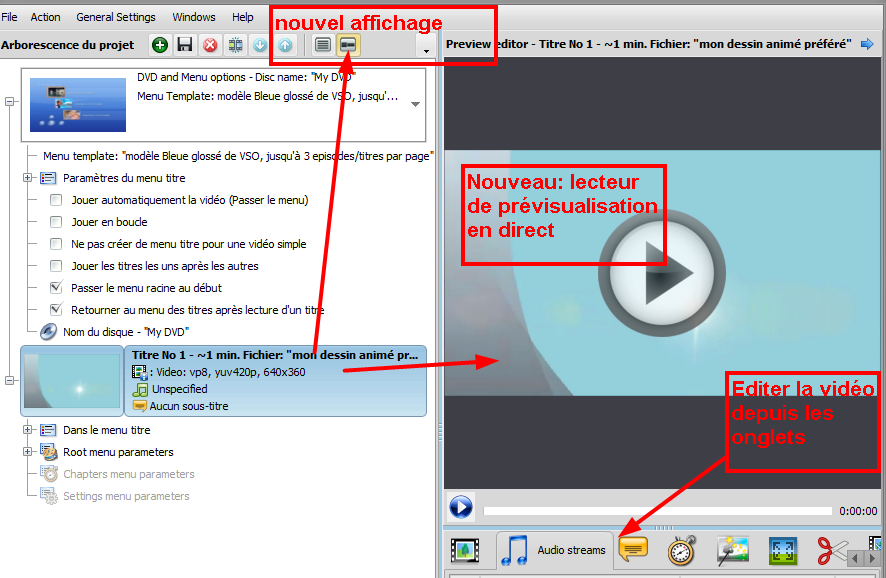Open the Menu Template dropdown arrow
886x578 pixels.
[x=415, y=104]
